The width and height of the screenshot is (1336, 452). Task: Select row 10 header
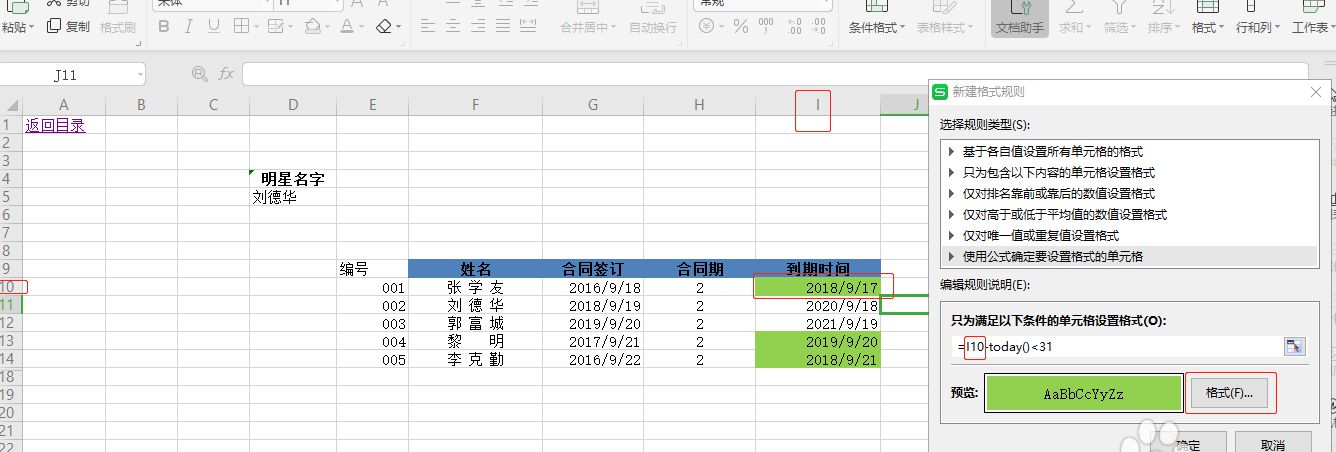pyautogui.click(x=11, y=287)
